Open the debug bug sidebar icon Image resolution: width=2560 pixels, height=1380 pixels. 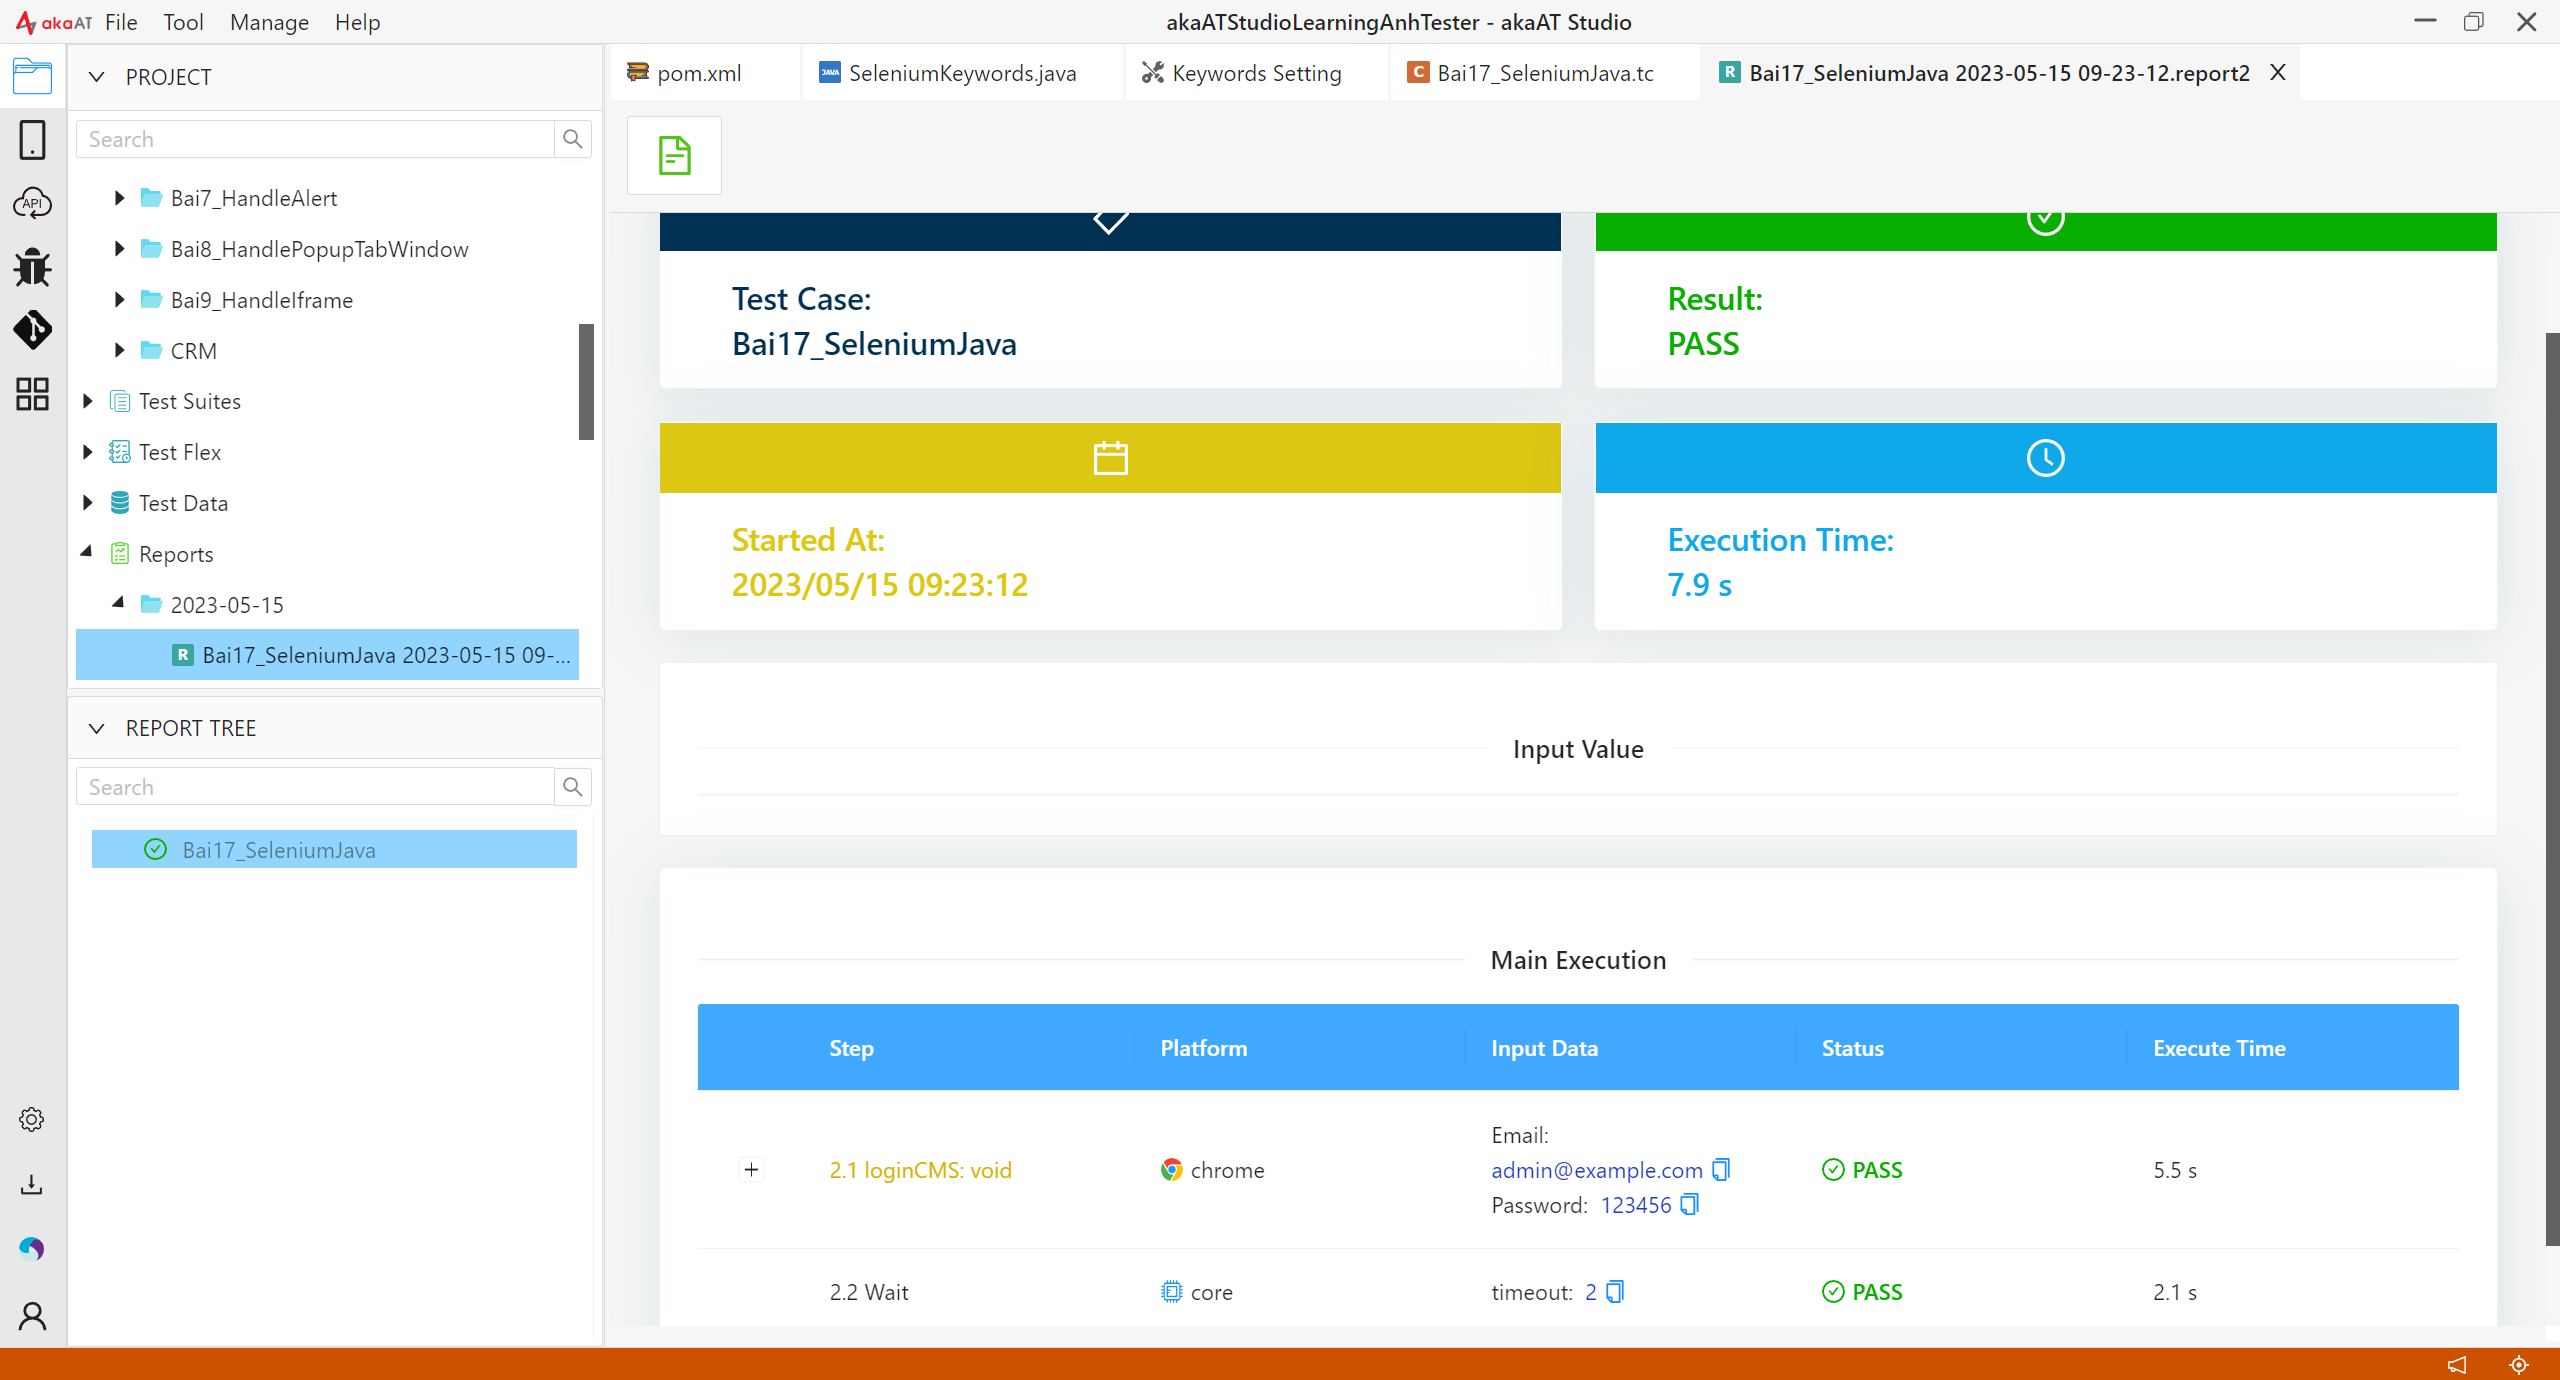point(32,267)
